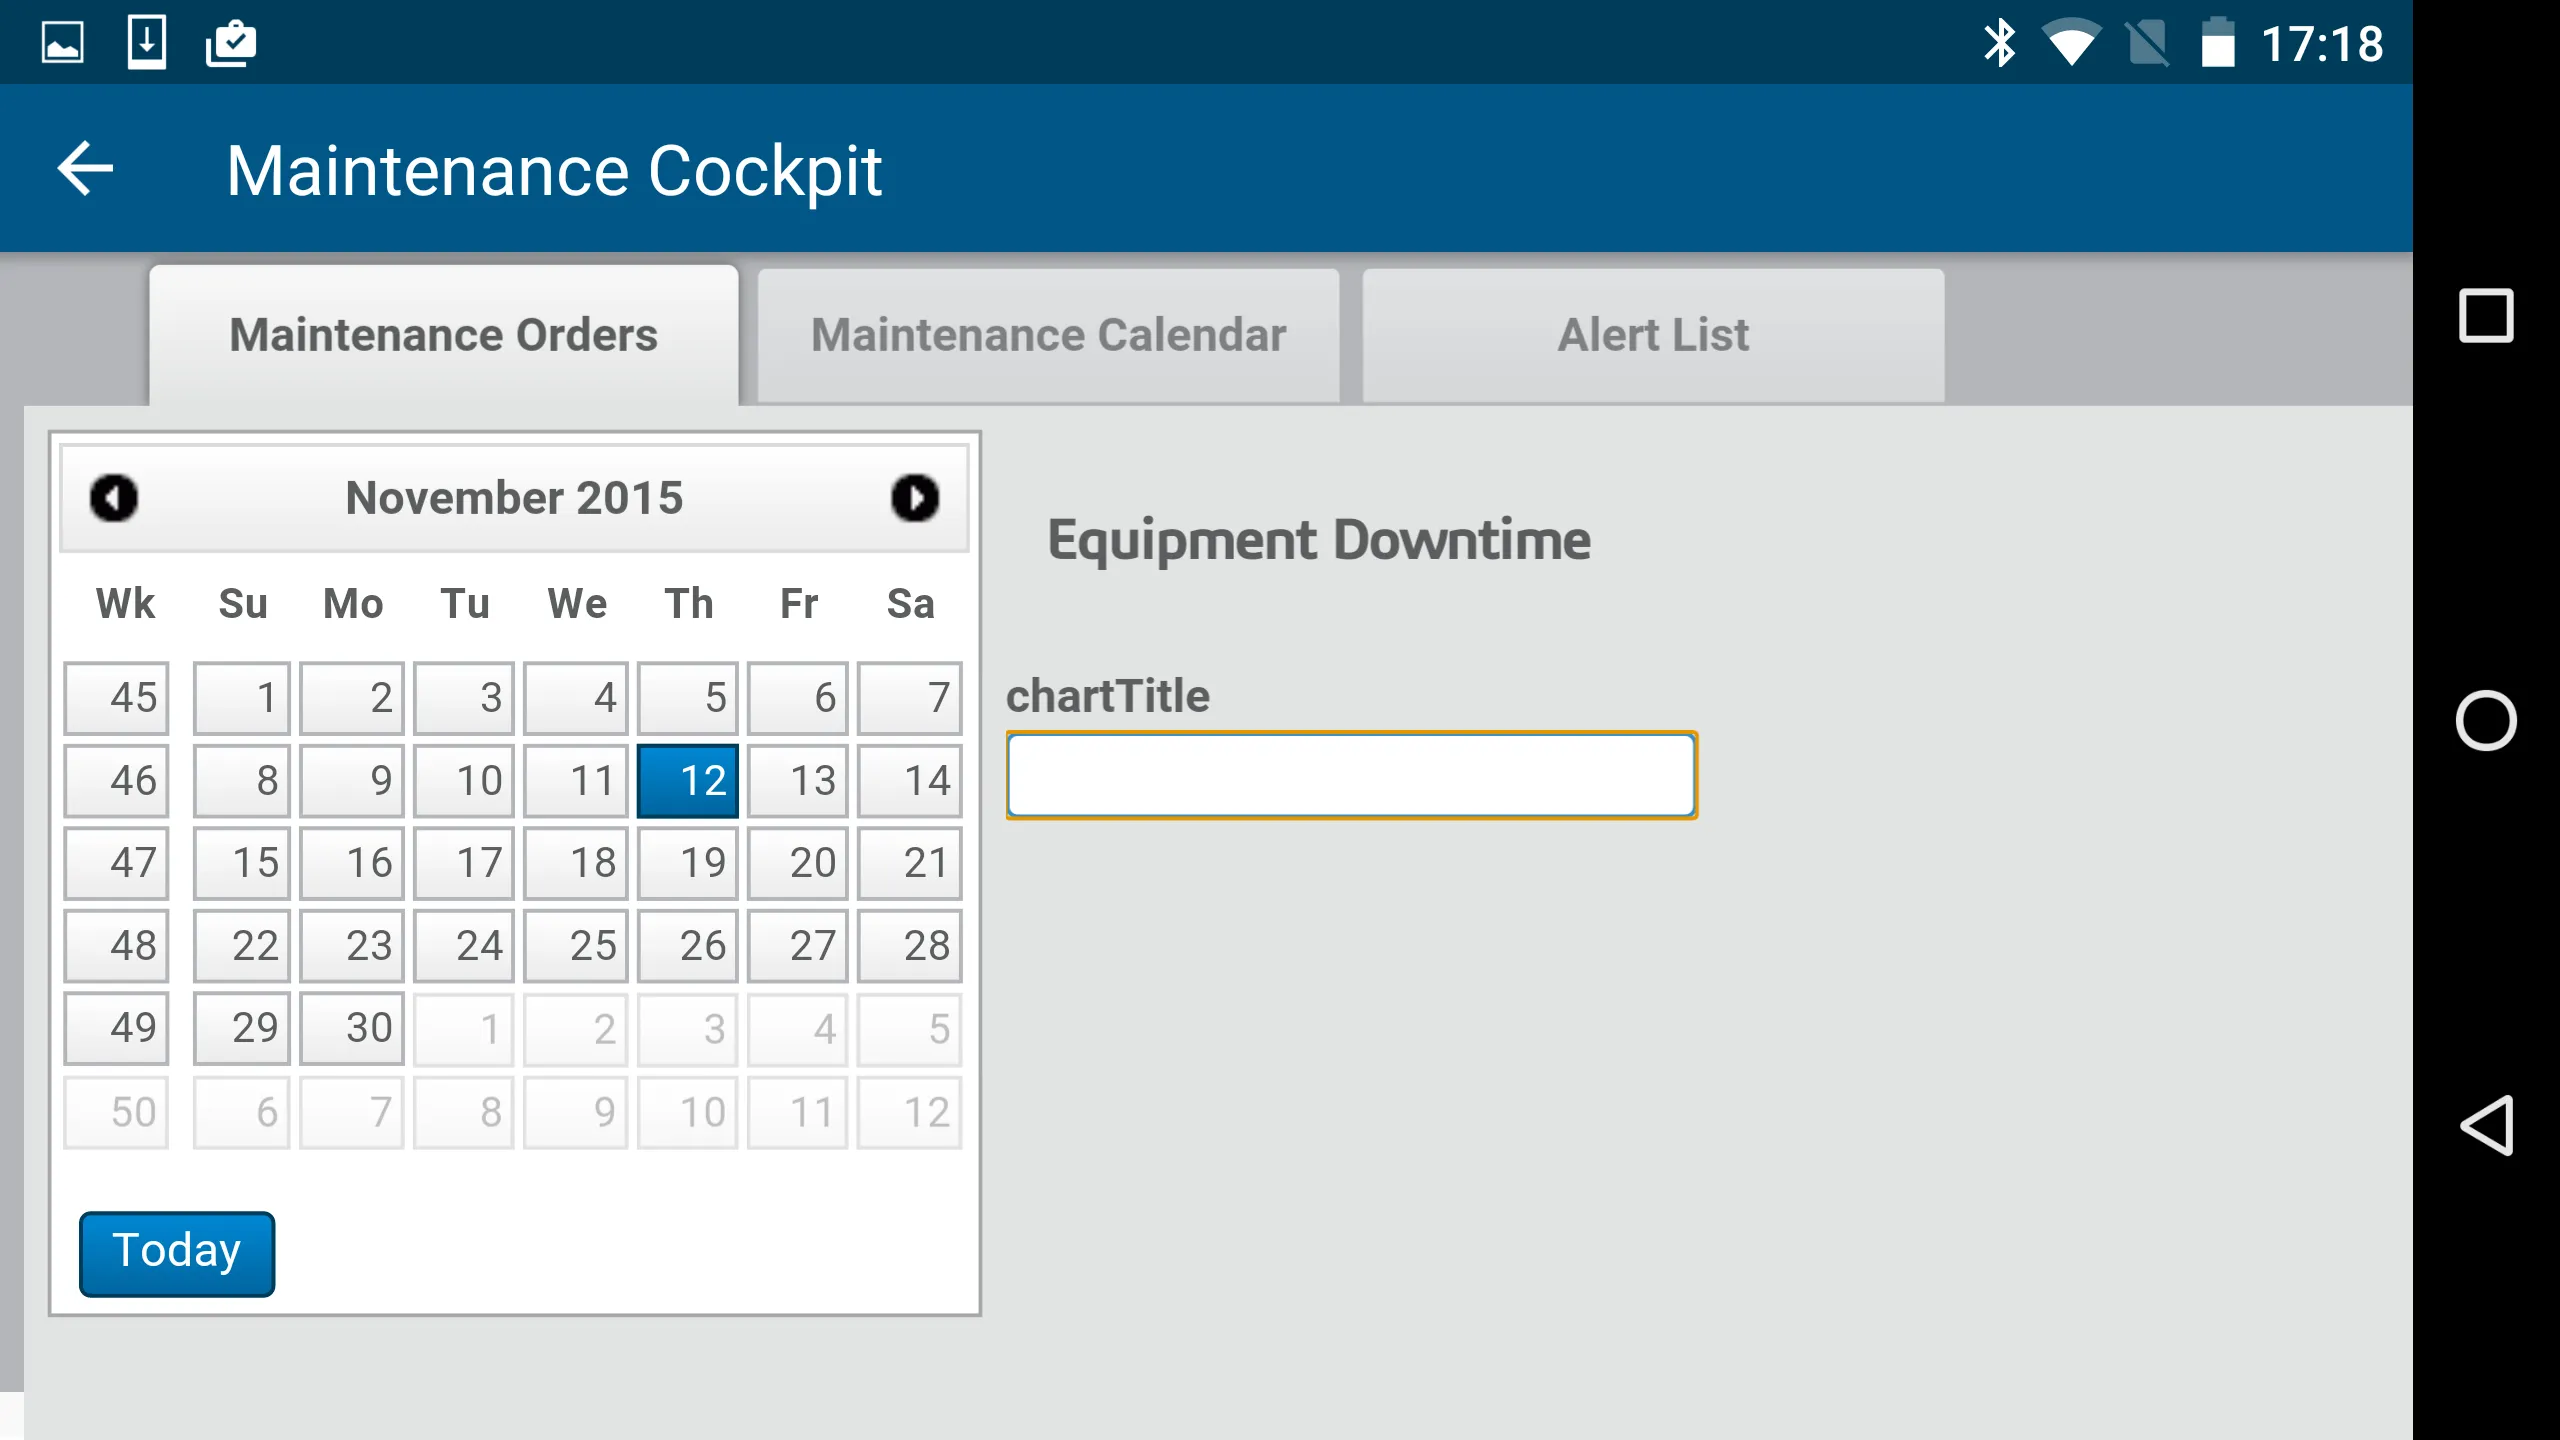This screenshot has width=2560, height=1440.
Task: Select greyed December 6 date
Action: pos(242,1112)
